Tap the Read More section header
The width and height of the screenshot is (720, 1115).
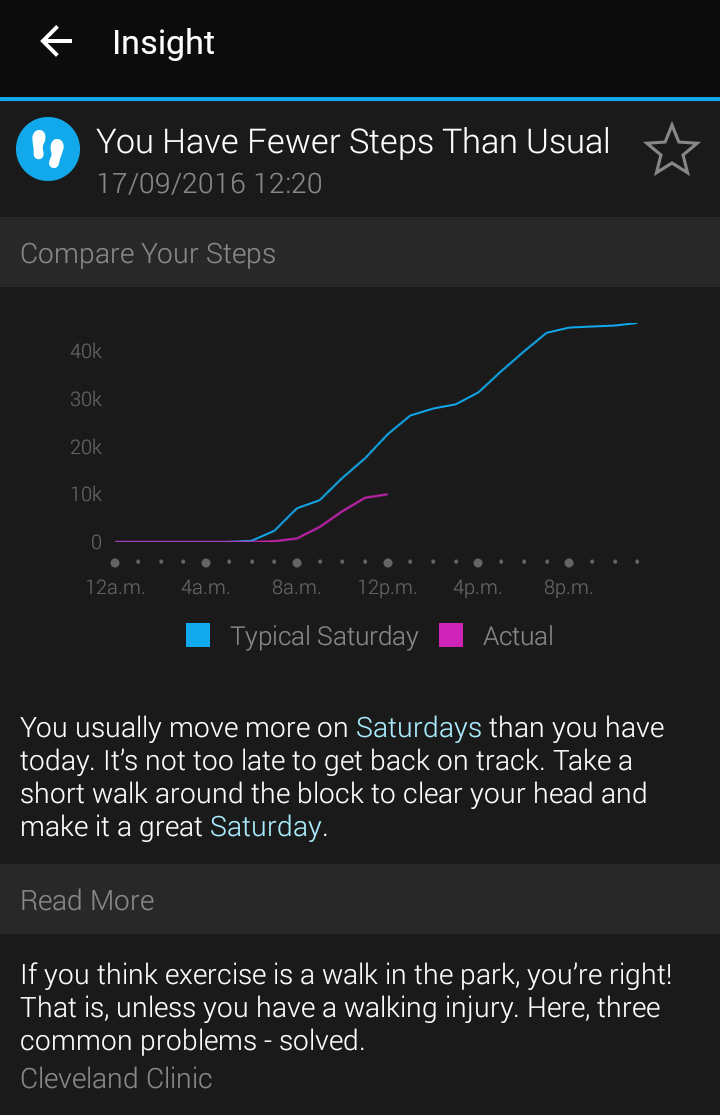88,900
